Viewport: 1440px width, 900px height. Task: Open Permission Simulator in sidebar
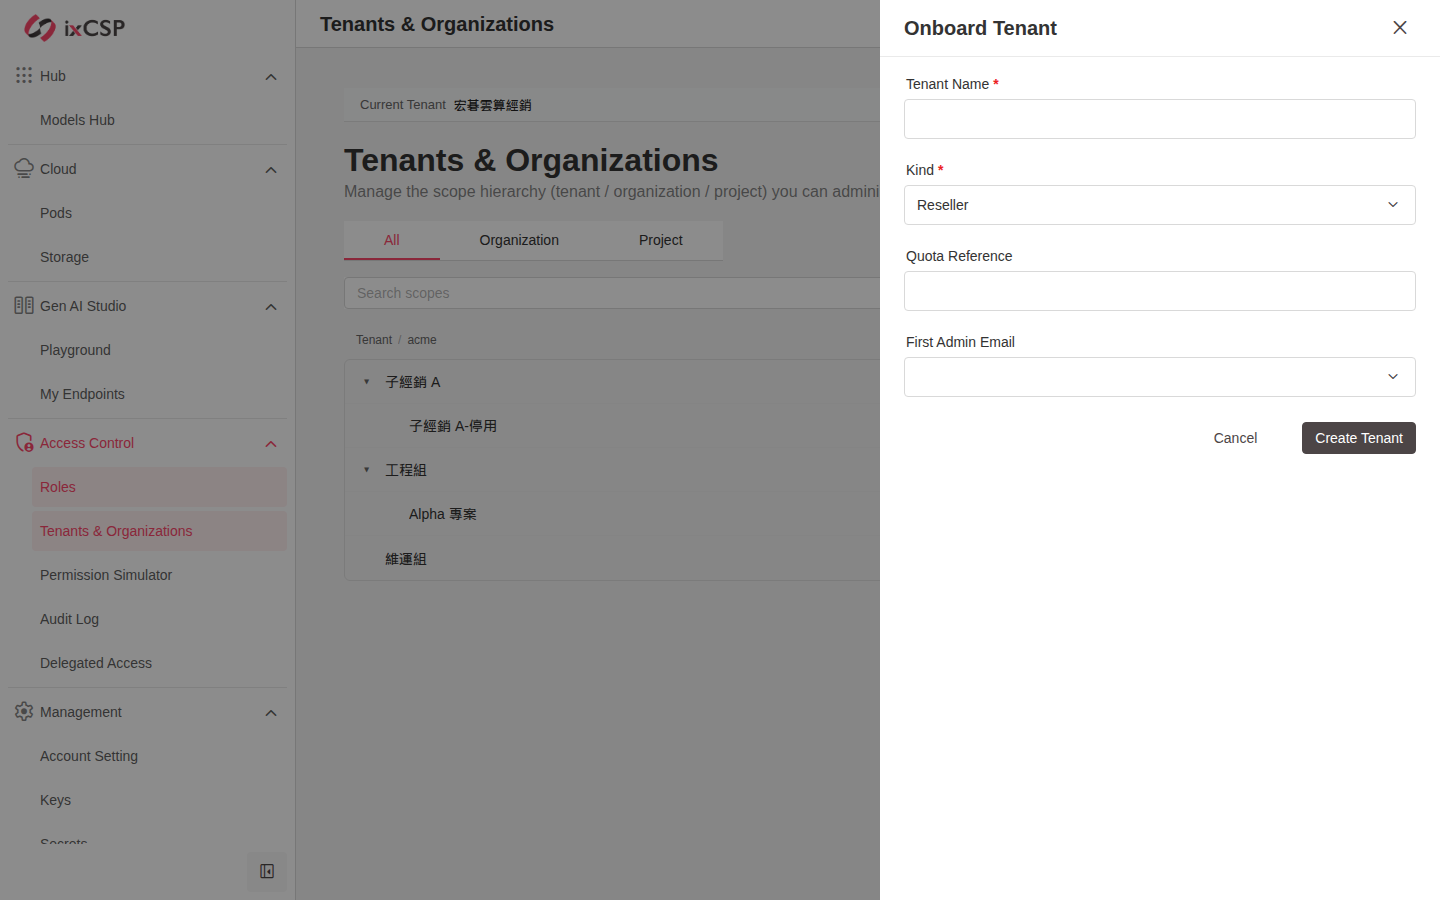click(x=106, y=575)
